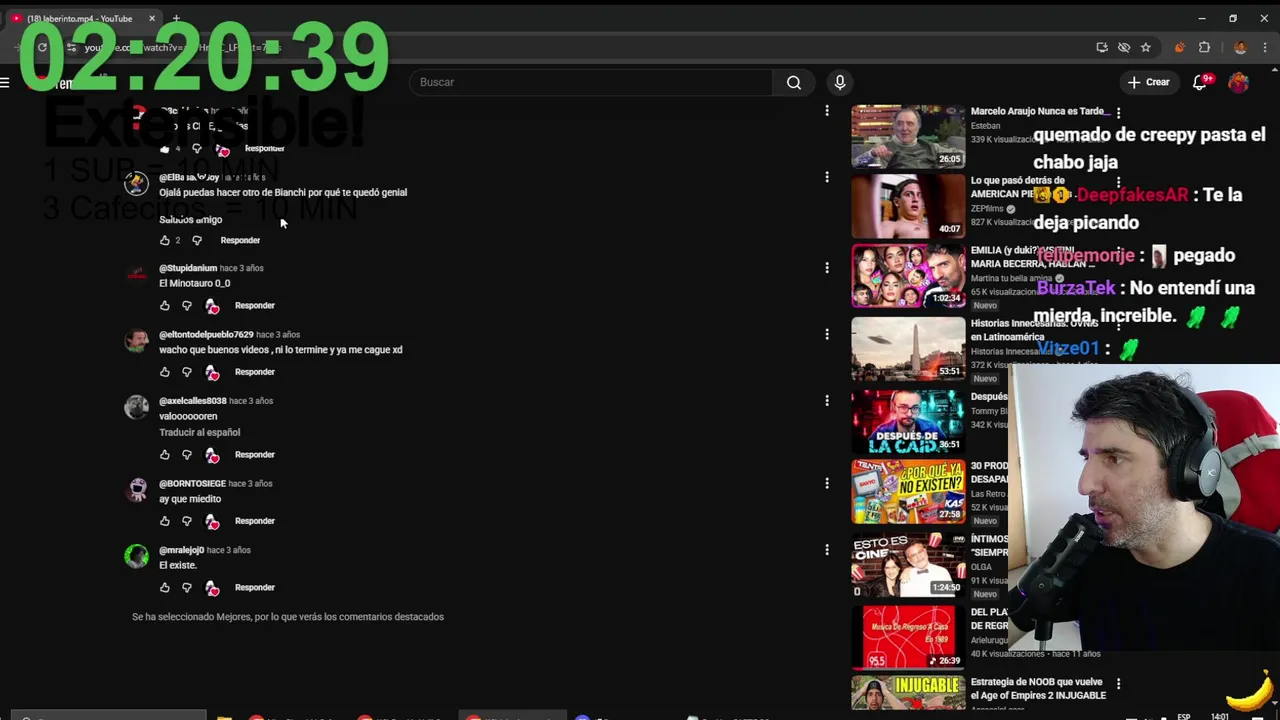
Task: Click the orange extension icon in Chrome toolbar
Action: click(1180, 47)
